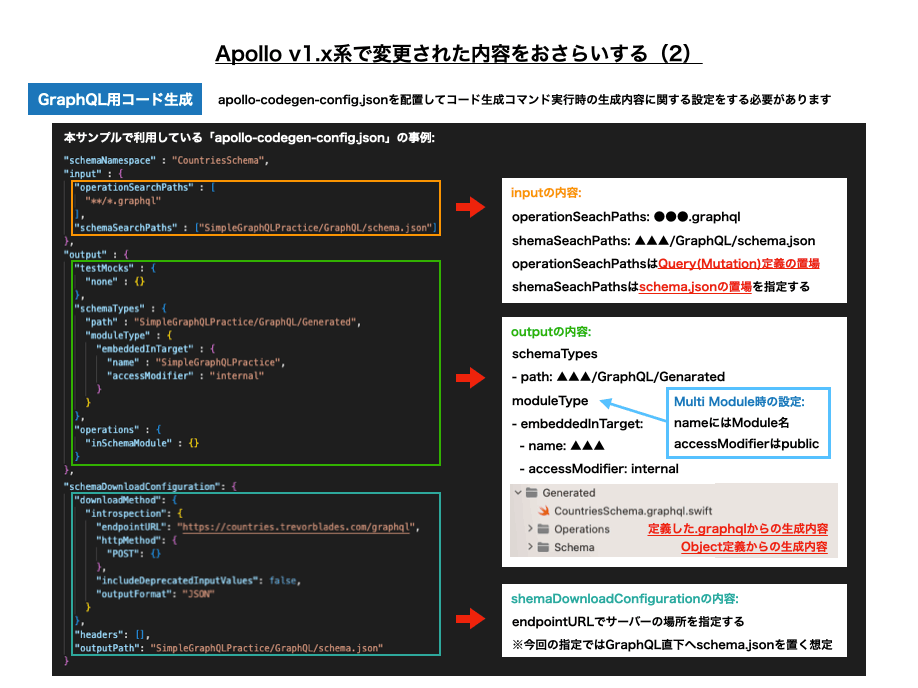The width and height of the screenshot is (918, 688).
Task: Click the "testMocks" key in code
Action: 104,268
